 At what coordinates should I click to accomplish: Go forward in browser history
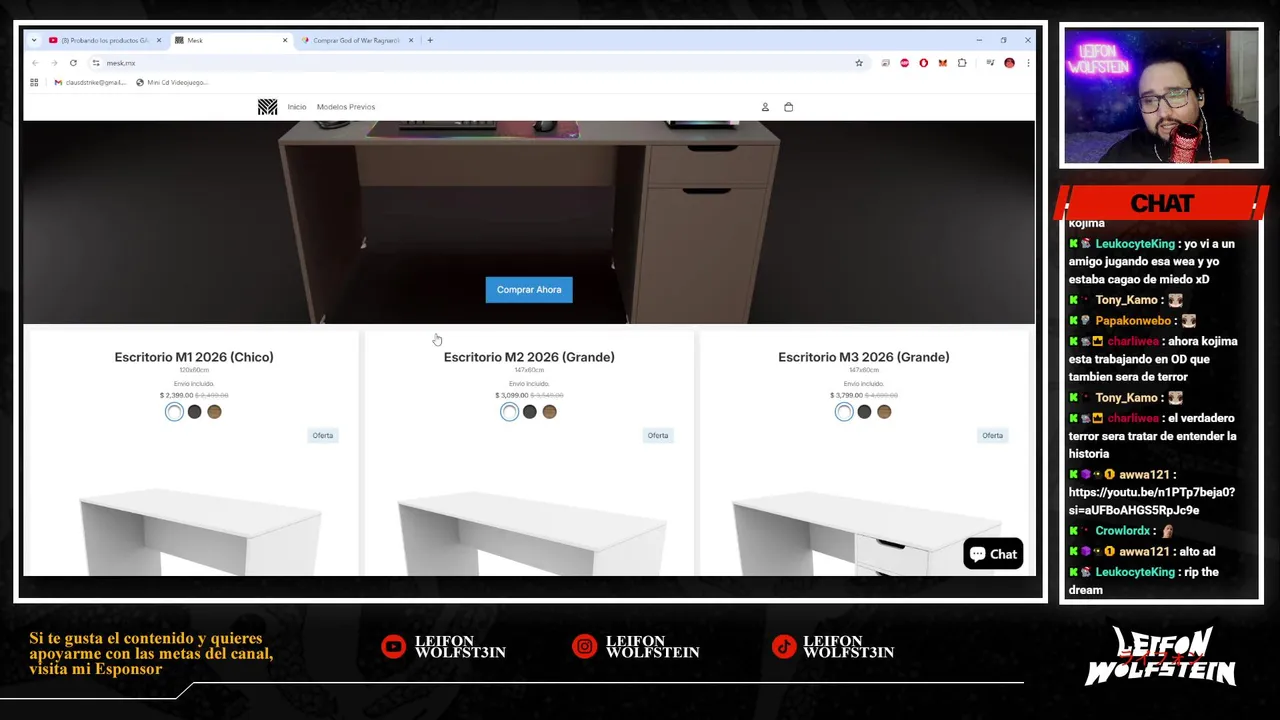54,63
